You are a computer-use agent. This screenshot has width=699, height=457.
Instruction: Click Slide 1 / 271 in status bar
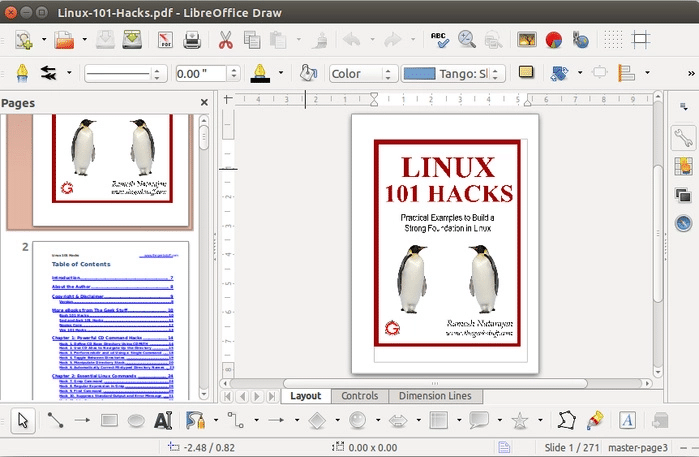(572, 448)
